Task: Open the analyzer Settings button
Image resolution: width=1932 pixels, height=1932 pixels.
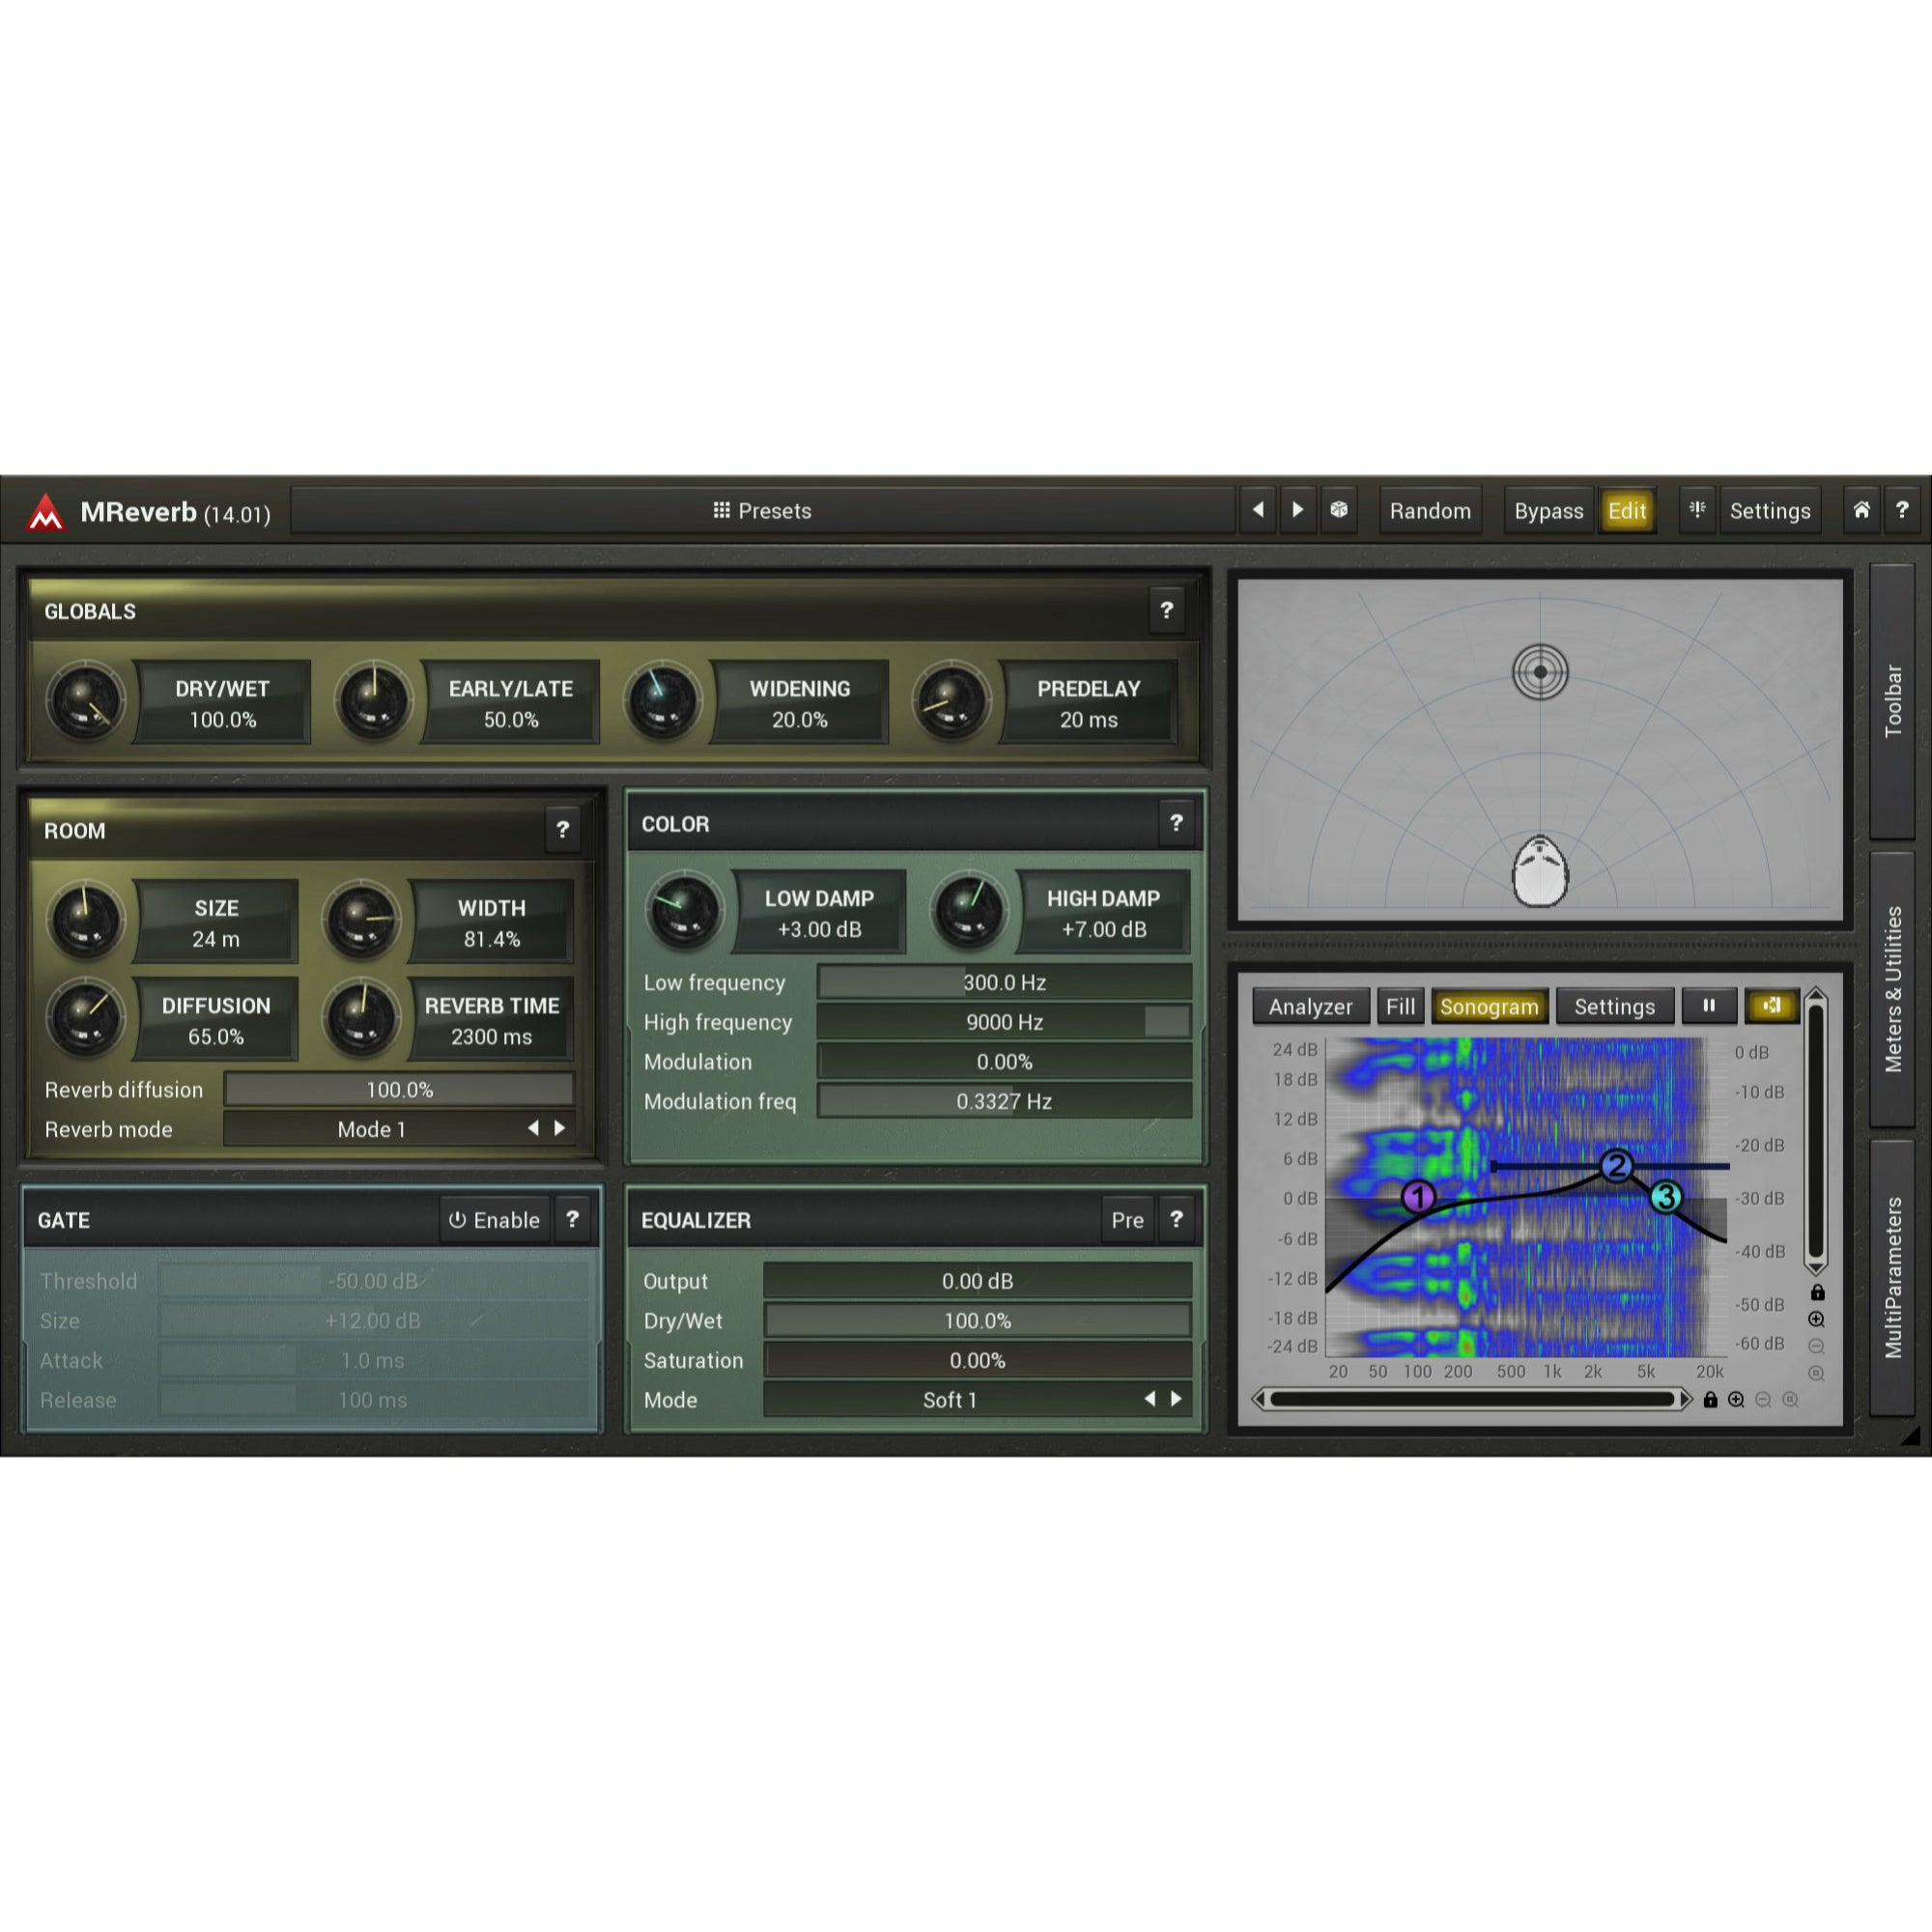Action: click(x=1614, y=1007)
